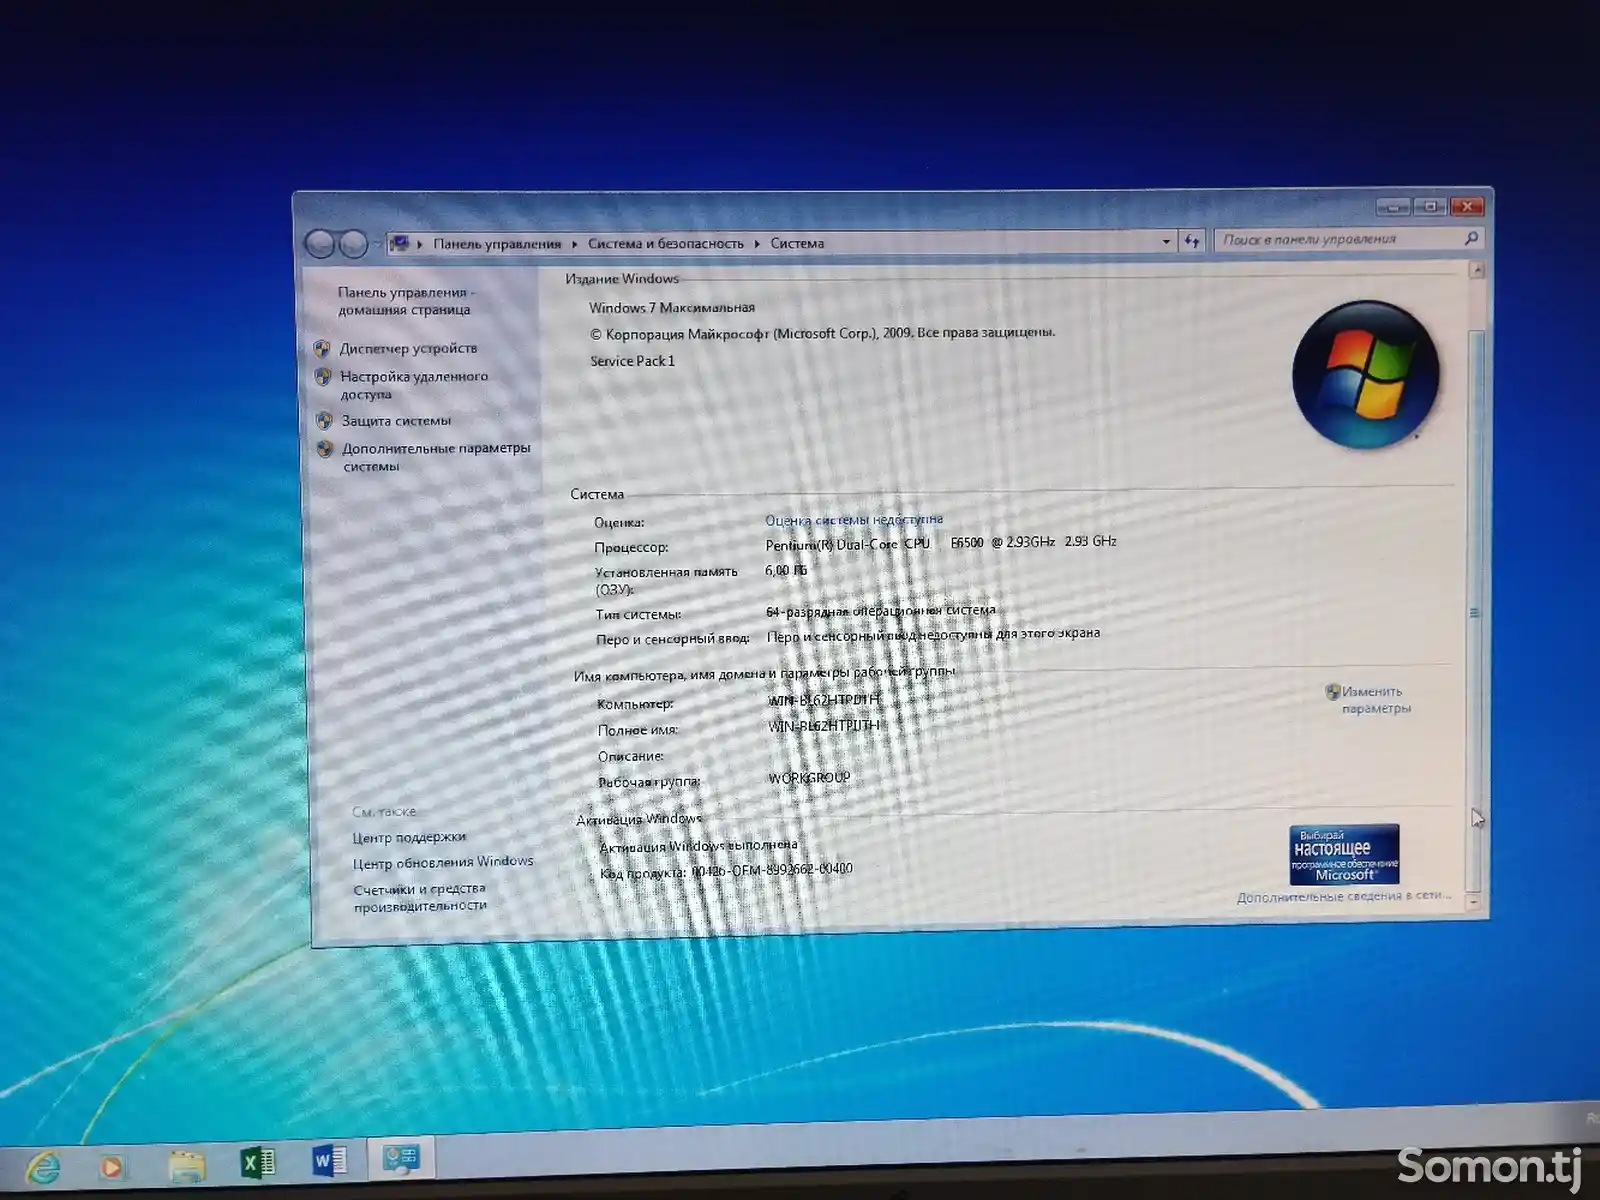Select Система breadcrumb item
This screenshot has height=1200, width=1600.
tap(797, 243)
